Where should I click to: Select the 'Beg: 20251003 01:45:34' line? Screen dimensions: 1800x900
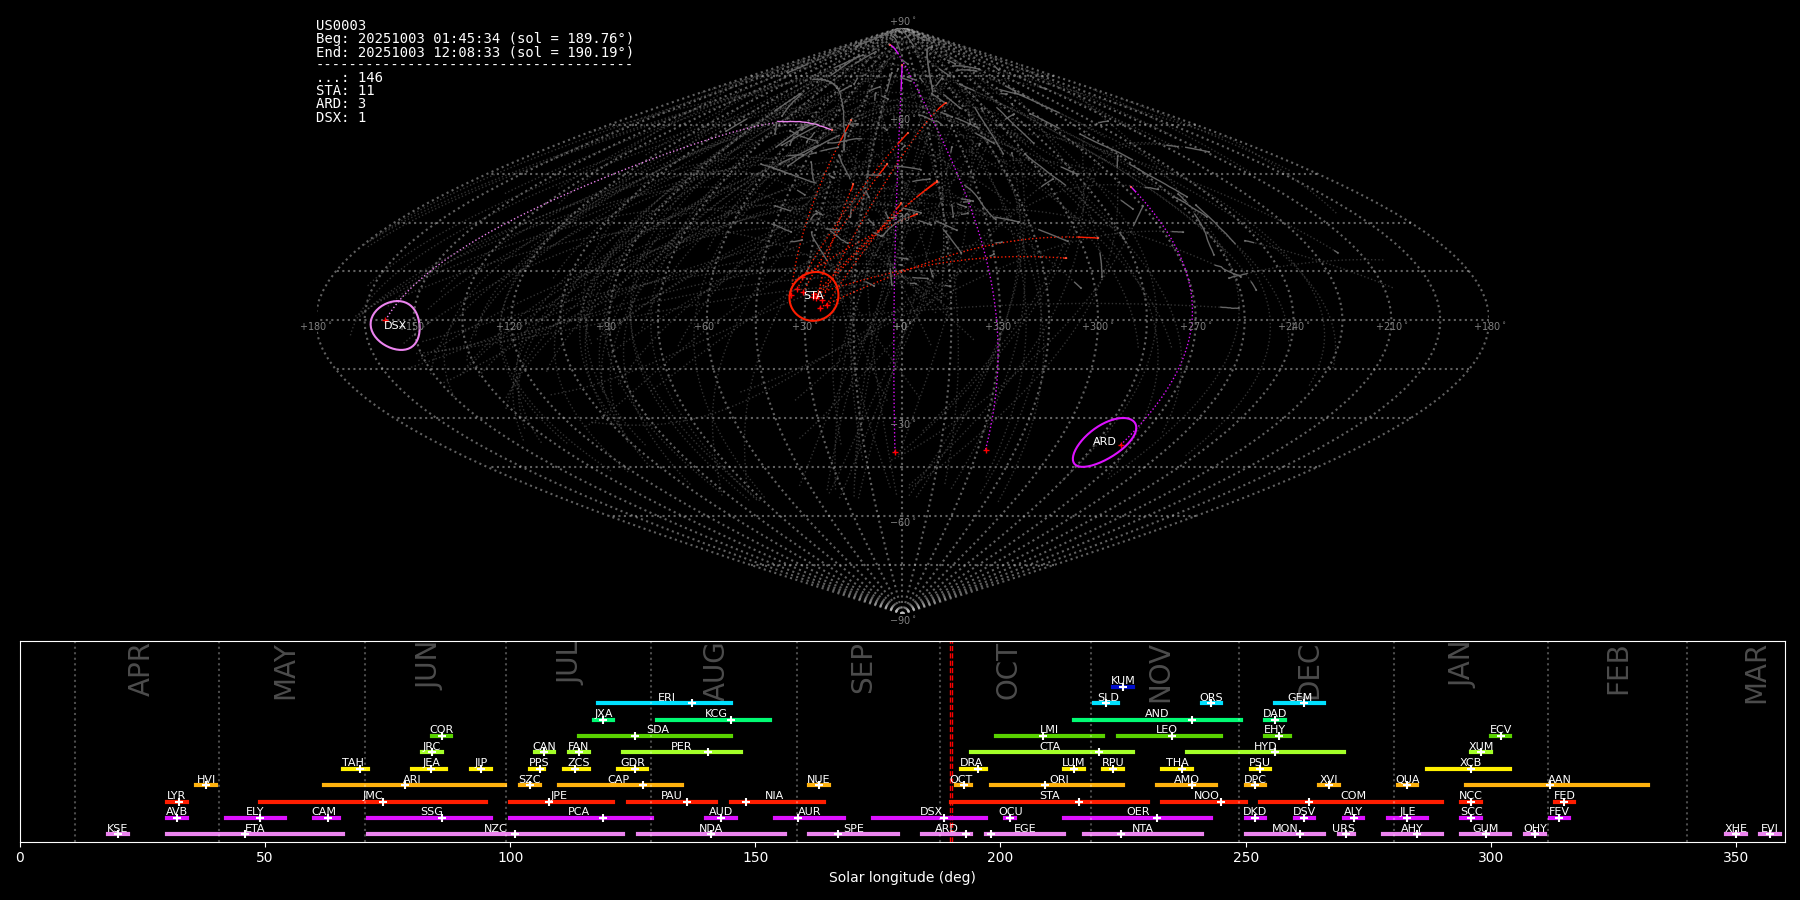click(x=475, y=39)
